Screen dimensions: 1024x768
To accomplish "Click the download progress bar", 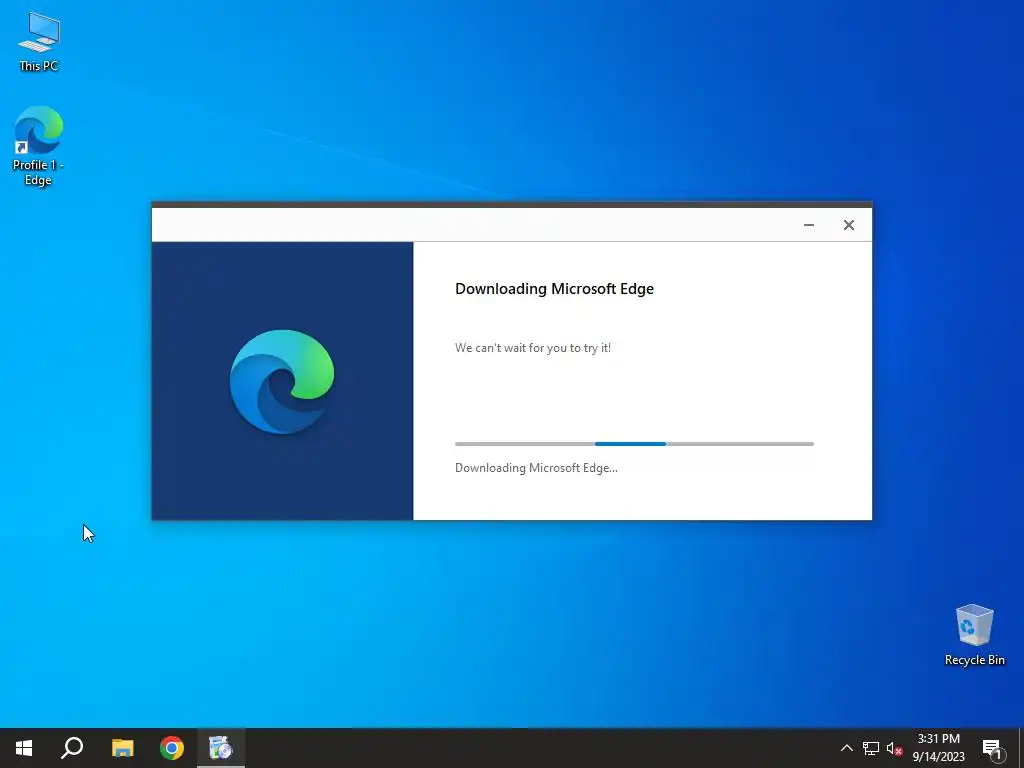I will [634, 443].
